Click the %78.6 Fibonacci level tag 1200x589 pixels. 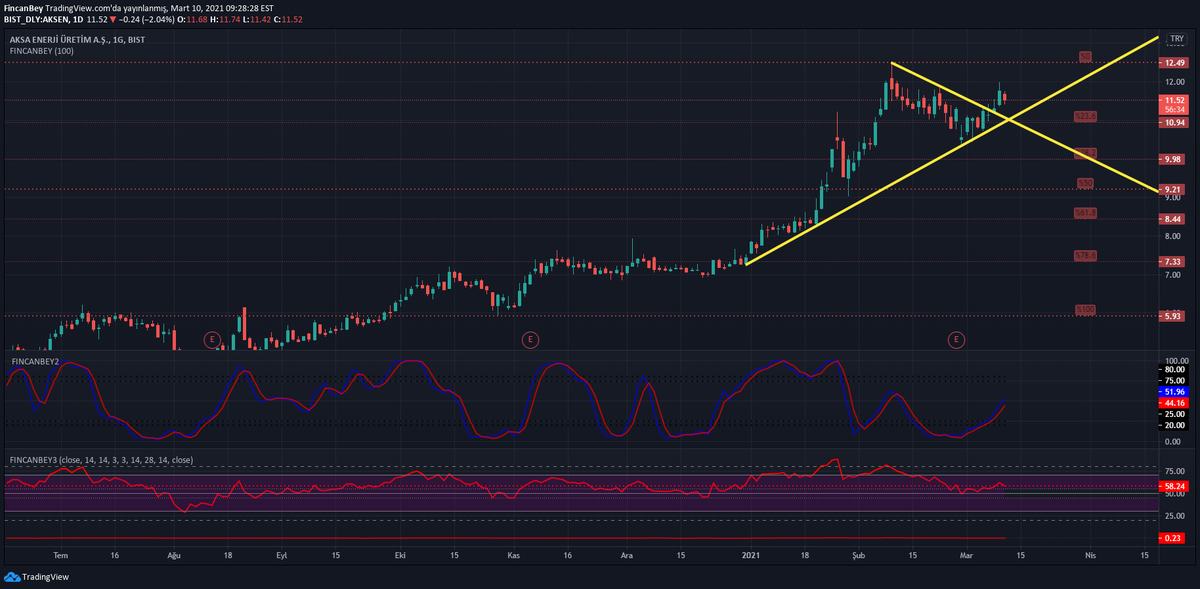pos(1085,255)
